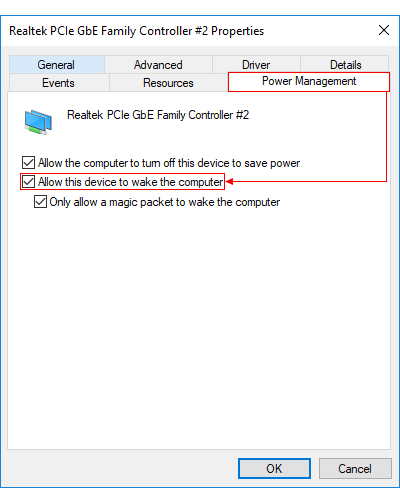Select the Events tab

59,83
